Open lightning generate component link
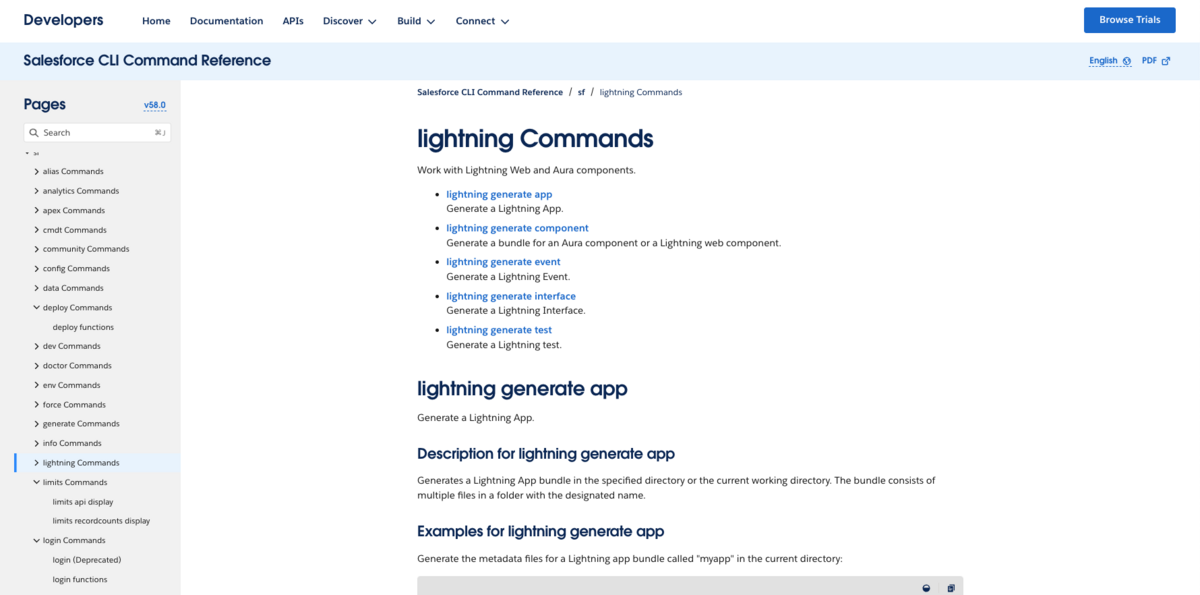 [x=517, y=228]
